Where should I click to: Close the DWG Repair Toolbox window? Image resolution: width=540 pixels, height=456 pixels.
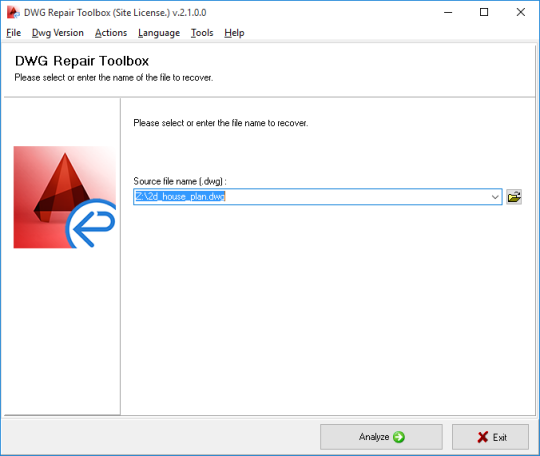click(x=521, y=12)
